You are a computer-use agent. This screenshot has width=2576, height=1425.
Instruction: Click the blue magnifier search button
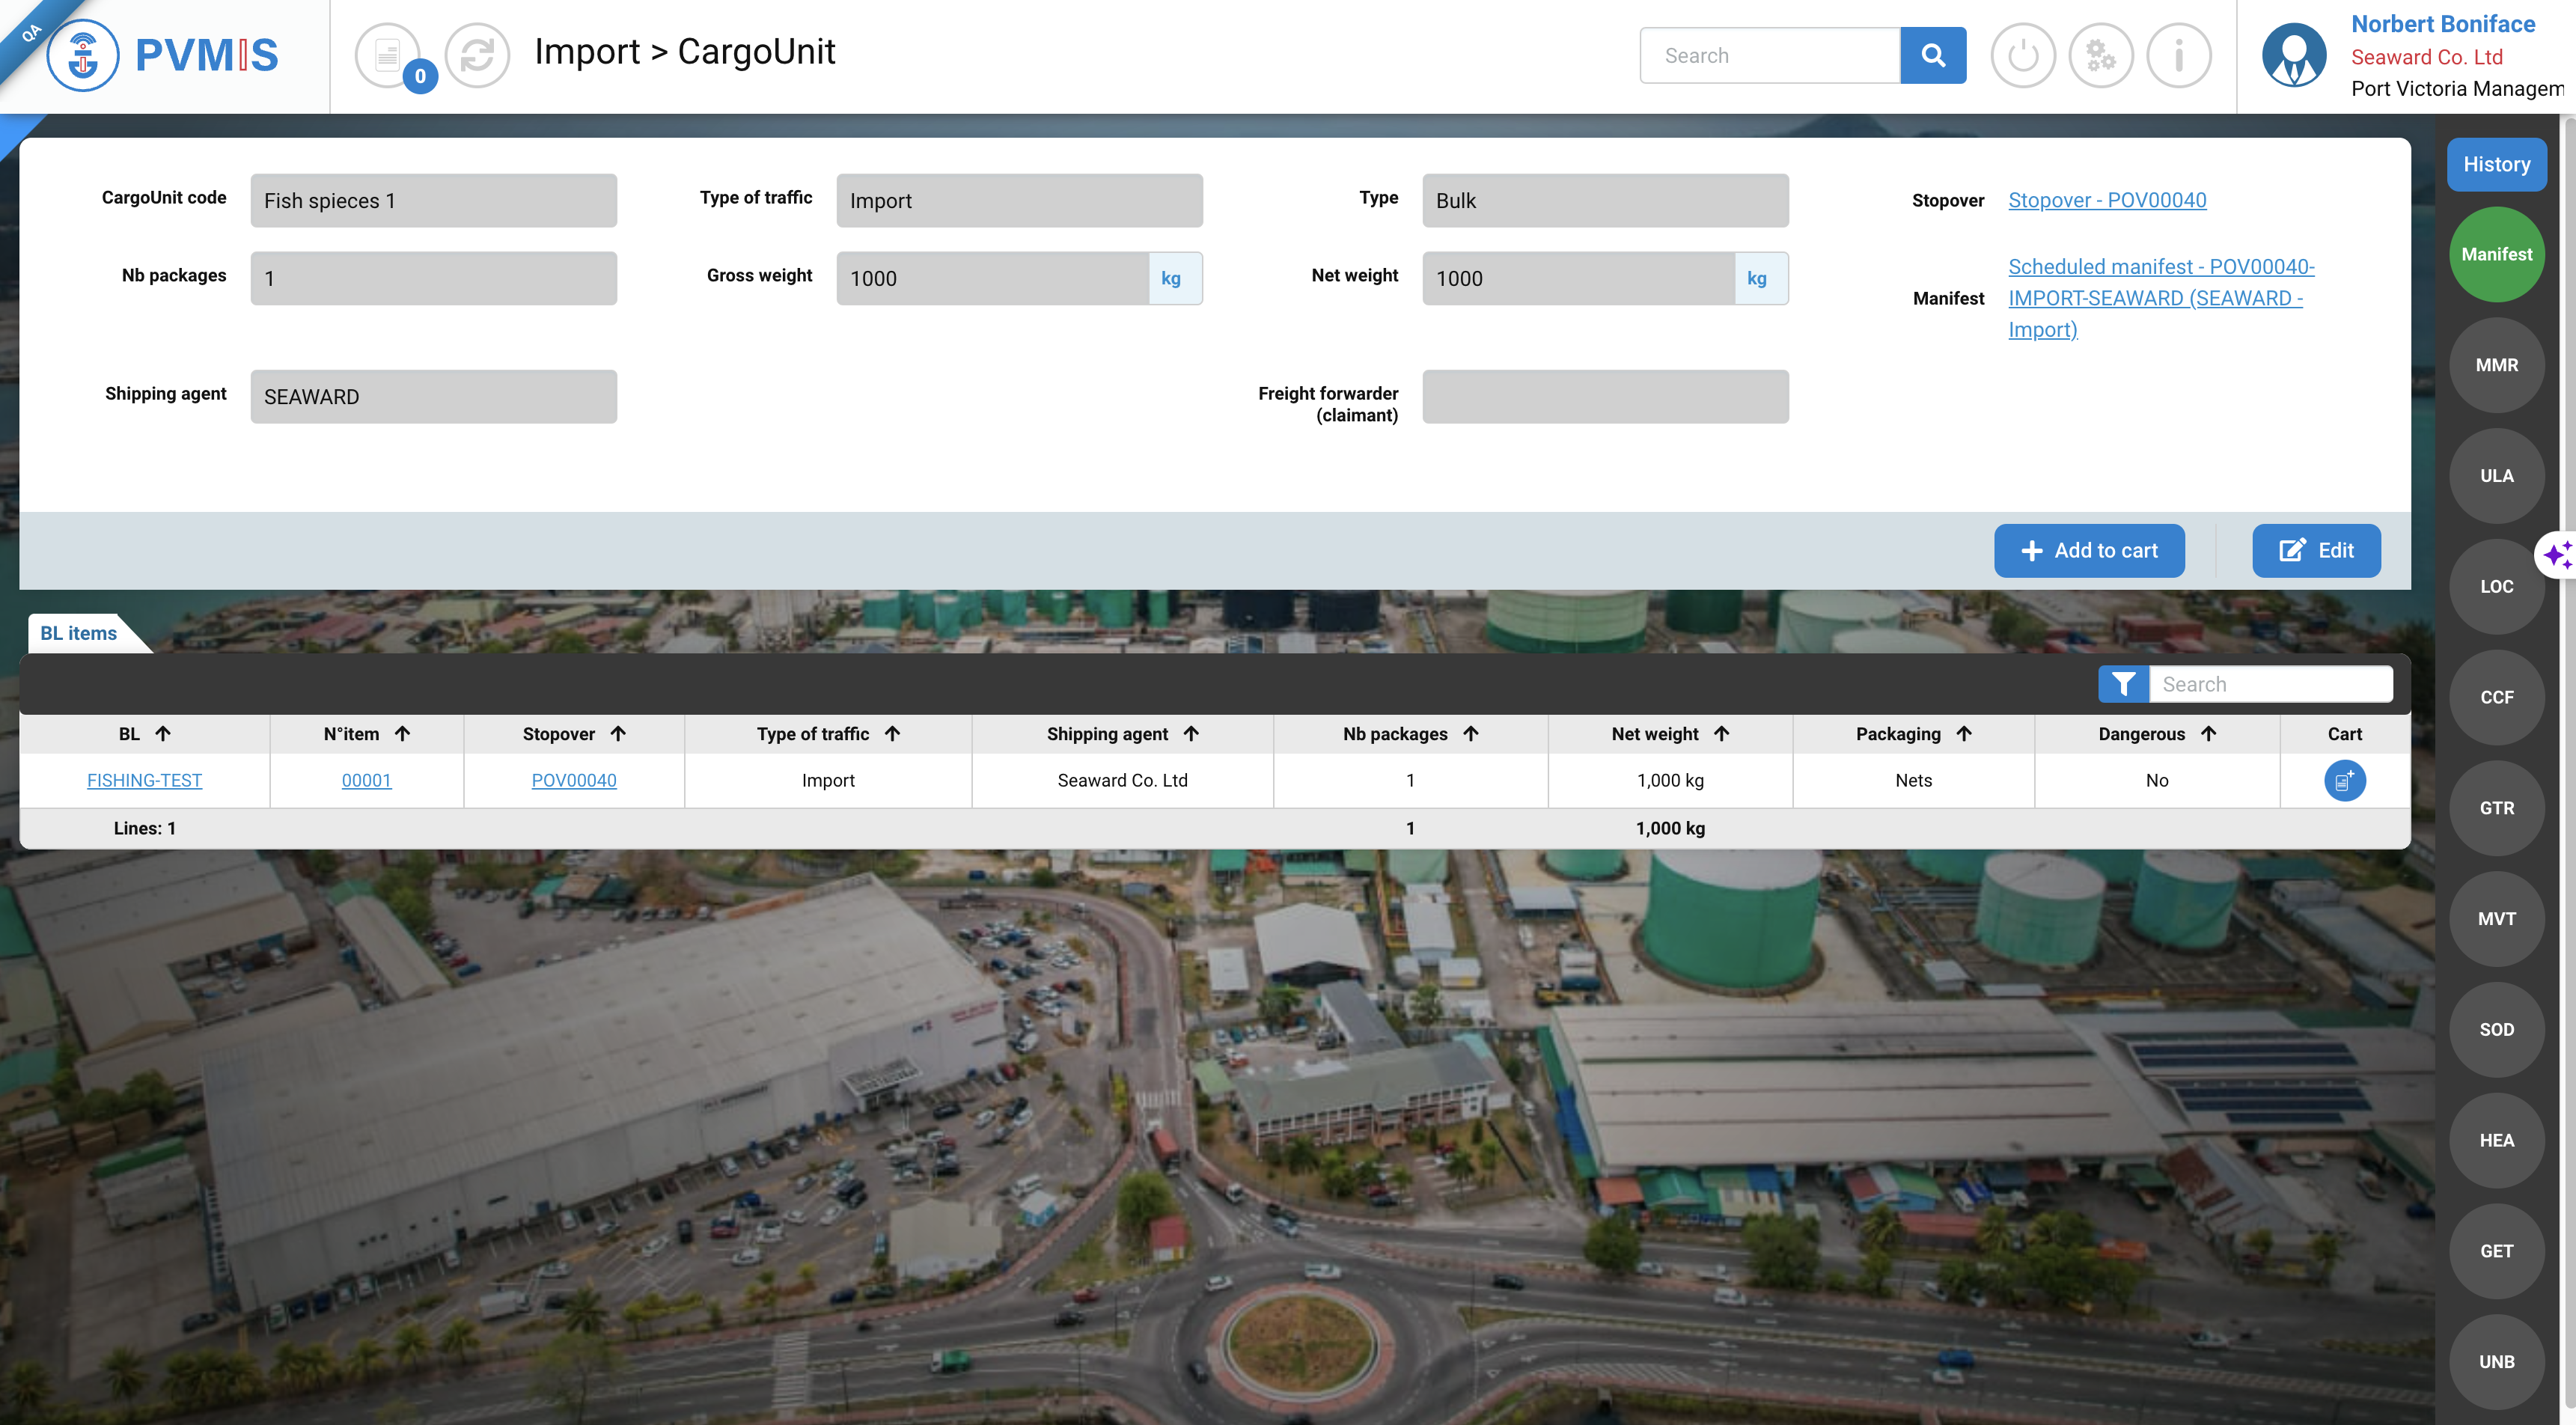pos(1932,55)
